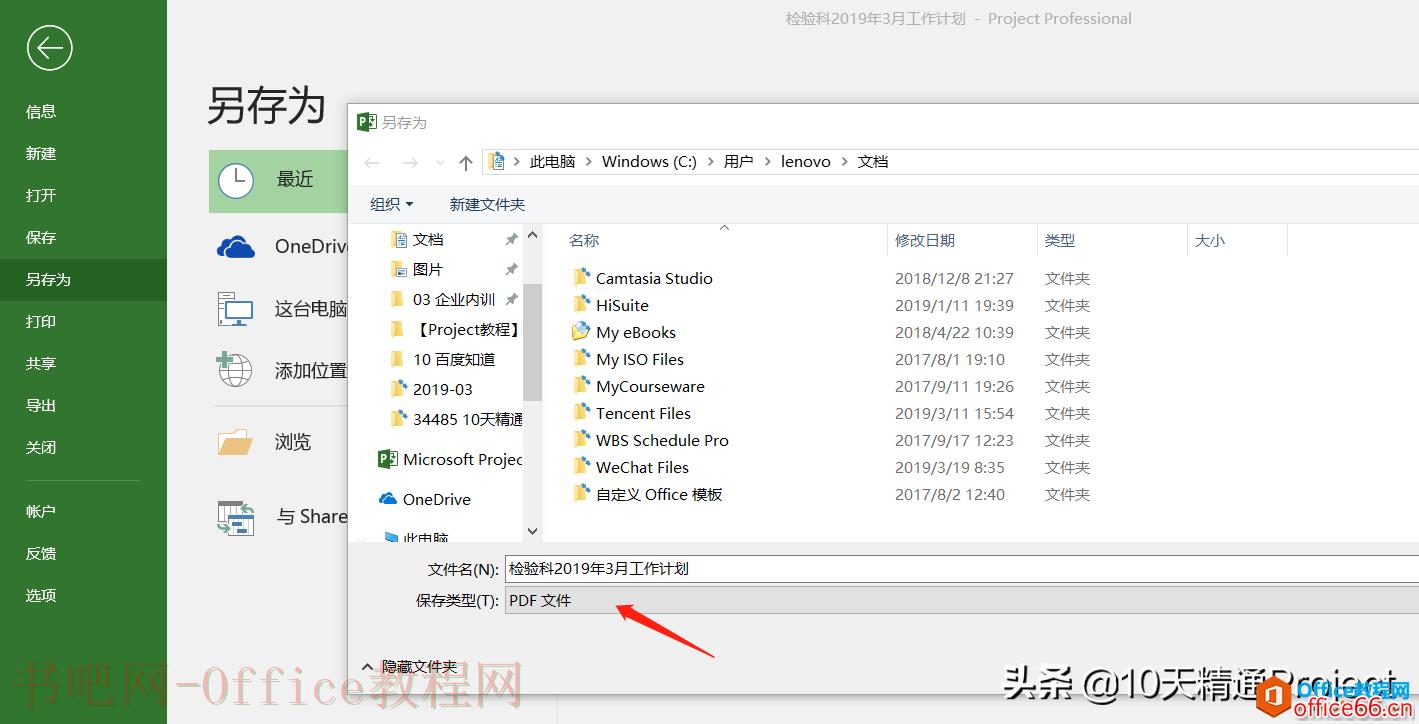This screenshot has width=1419, height=724.
Task: Select the MyCourseware folder
Action: (650, 386)
